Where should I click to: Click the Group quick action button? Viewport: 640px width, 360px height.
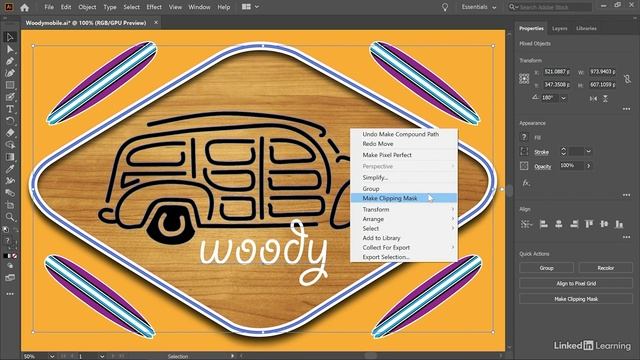pos(546,268)
